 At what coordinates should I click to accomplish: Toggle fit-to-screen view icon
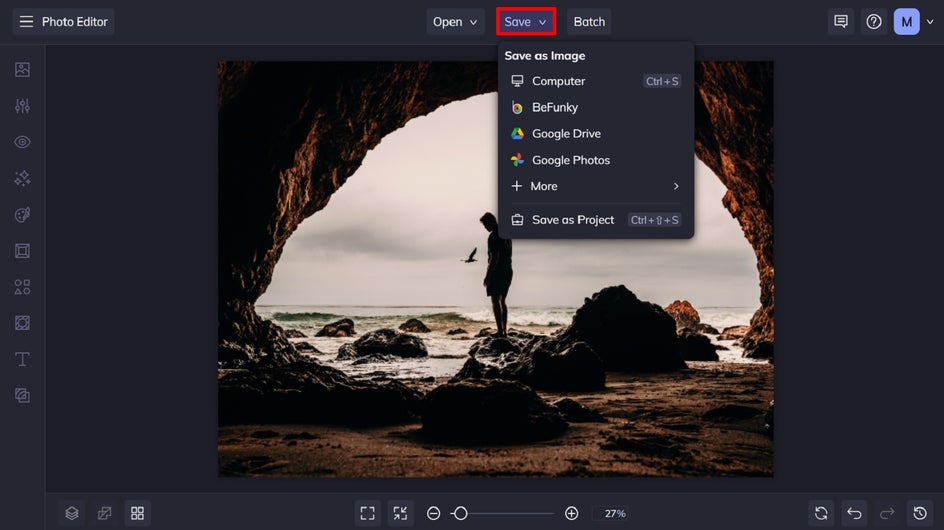tap(367, 513)
